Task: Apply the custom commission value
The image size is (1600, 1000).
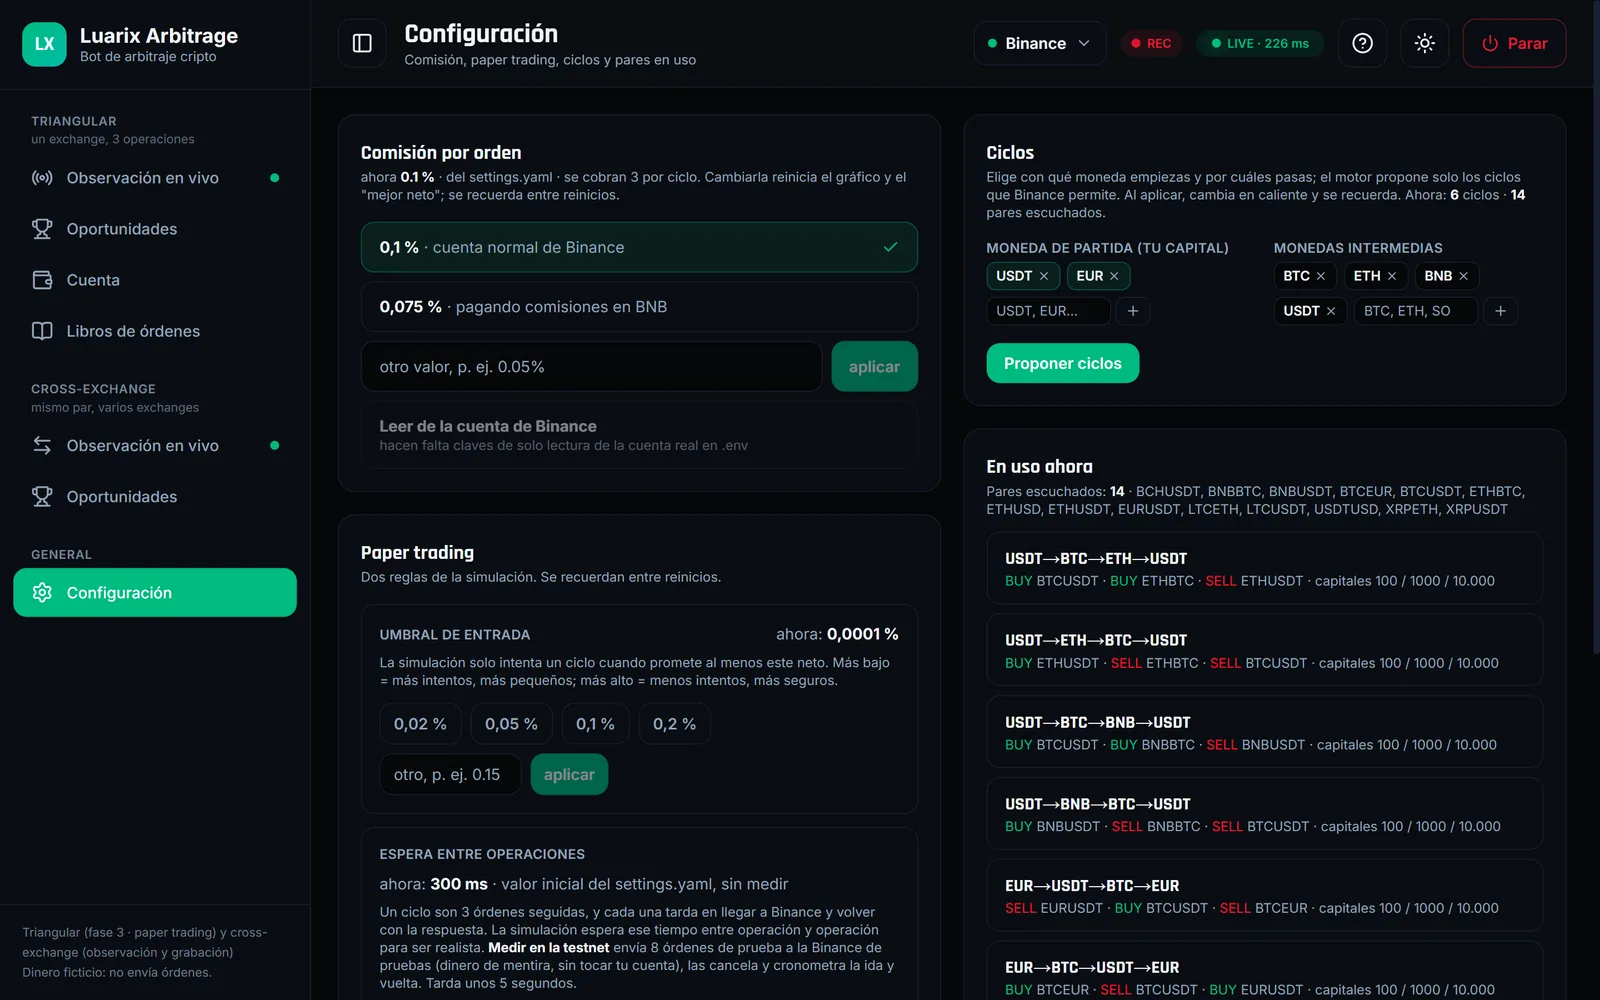Action: click(874, 367)
